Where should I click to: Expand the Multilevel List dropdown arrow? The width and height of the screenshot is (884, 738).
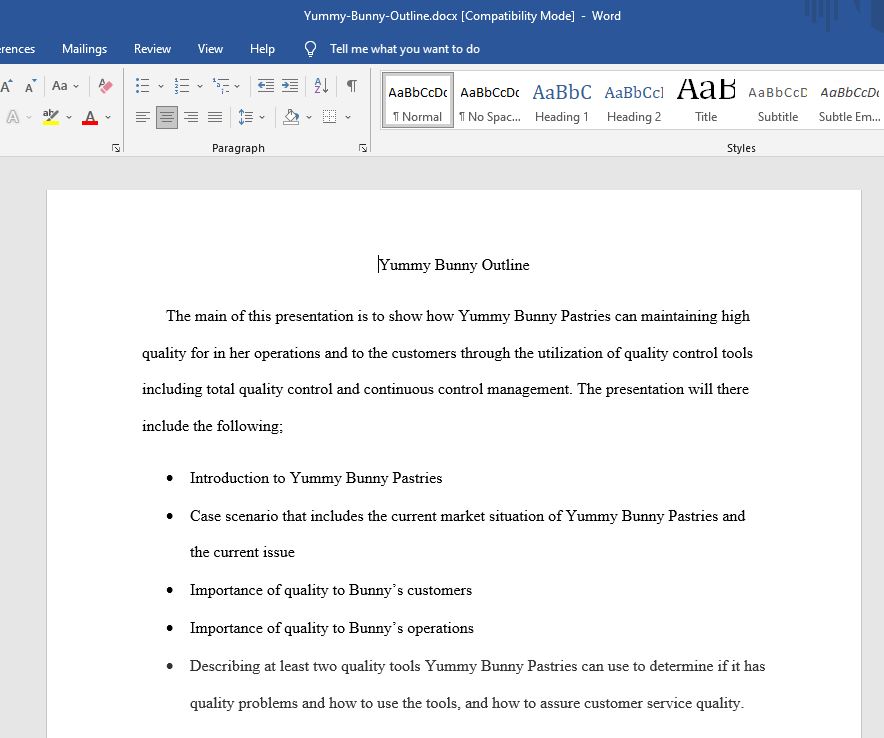[x=237, y=86]
